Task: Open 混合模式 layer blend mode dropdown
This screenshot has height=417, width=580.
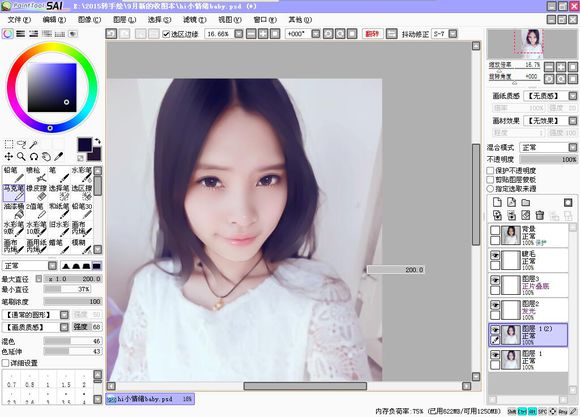Action: click(x=573, y=147)
